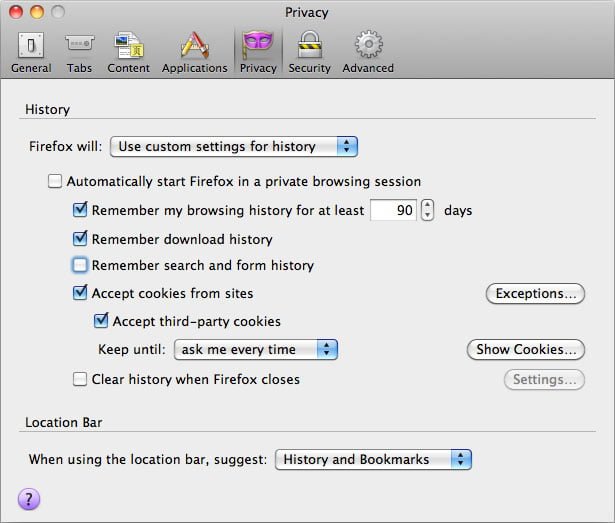
Task: Open the Advanced gear pane
Action: 368,51
